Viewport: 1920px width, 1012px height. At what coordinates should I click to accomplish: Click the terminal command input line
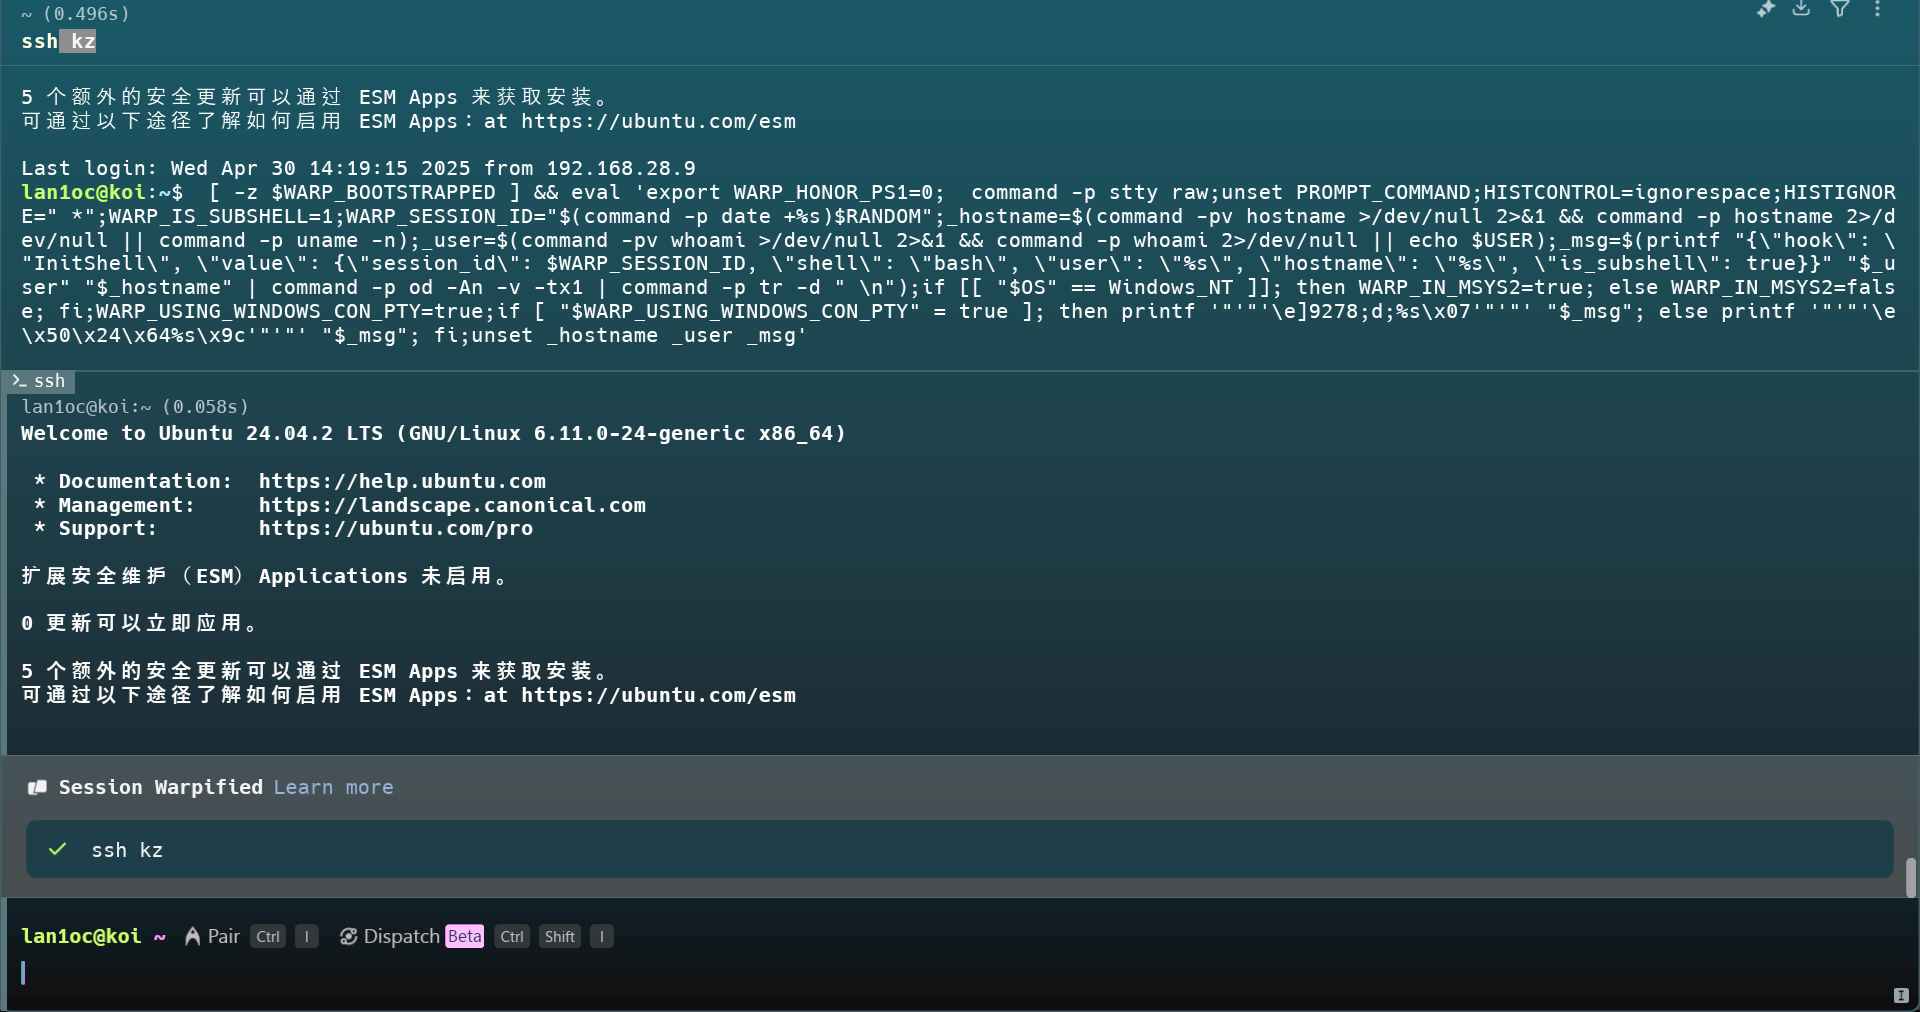900,973
